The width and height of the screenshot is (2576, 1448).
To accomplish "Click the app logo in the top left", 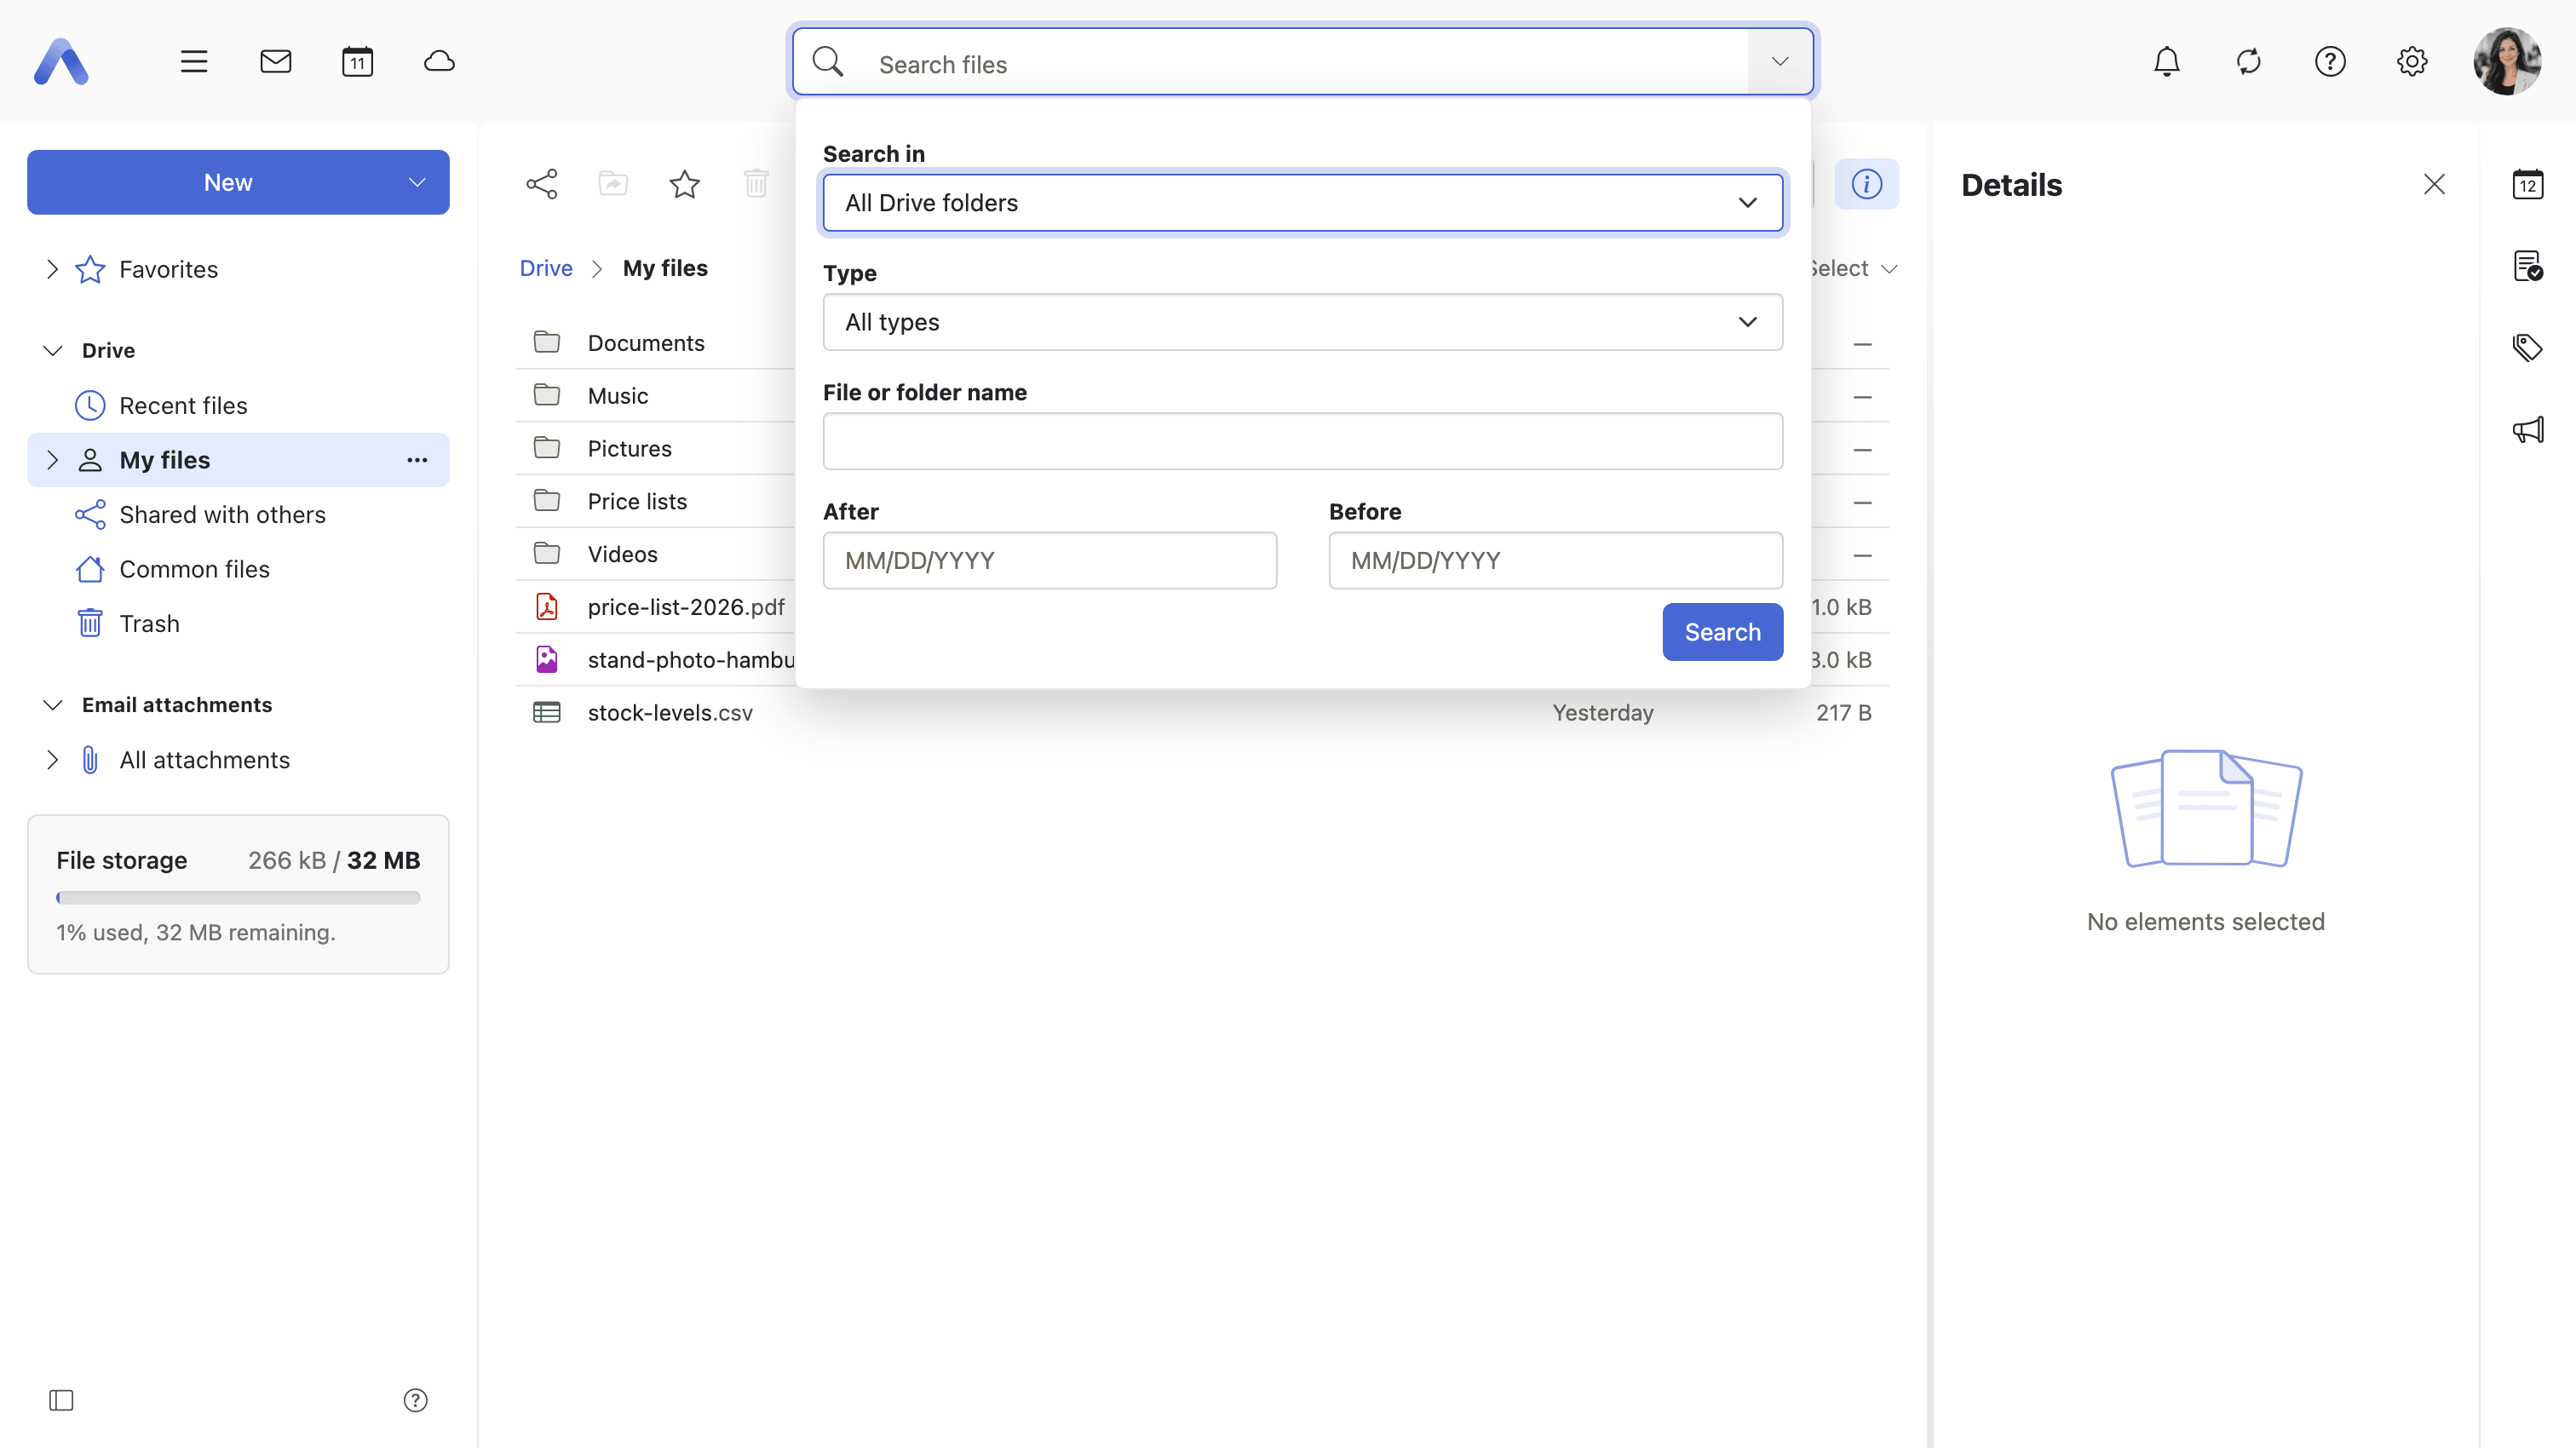I will tap(61, 62).
